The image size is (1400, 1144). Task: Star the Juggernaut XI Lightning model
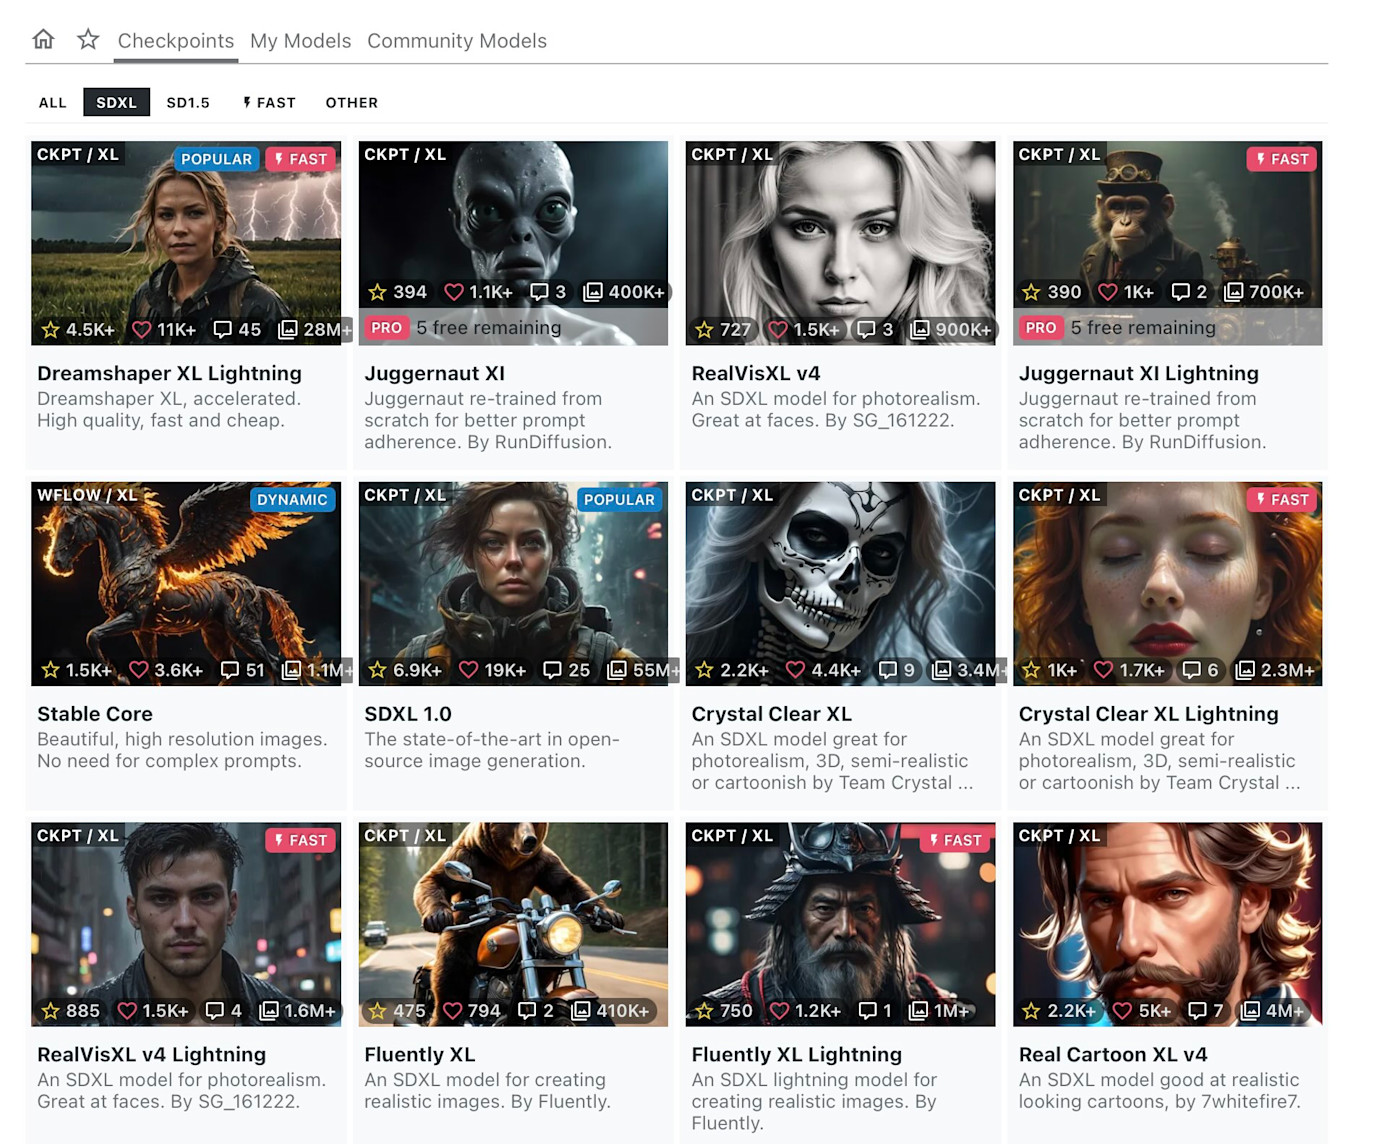(x=1031, y=292)
